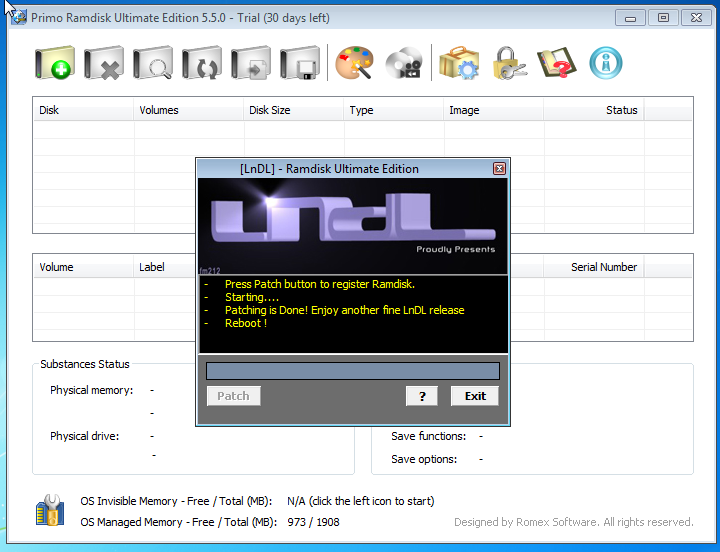This screenshot has width=720, height=552.
Task: Click the Type column header
Action: 394,110
